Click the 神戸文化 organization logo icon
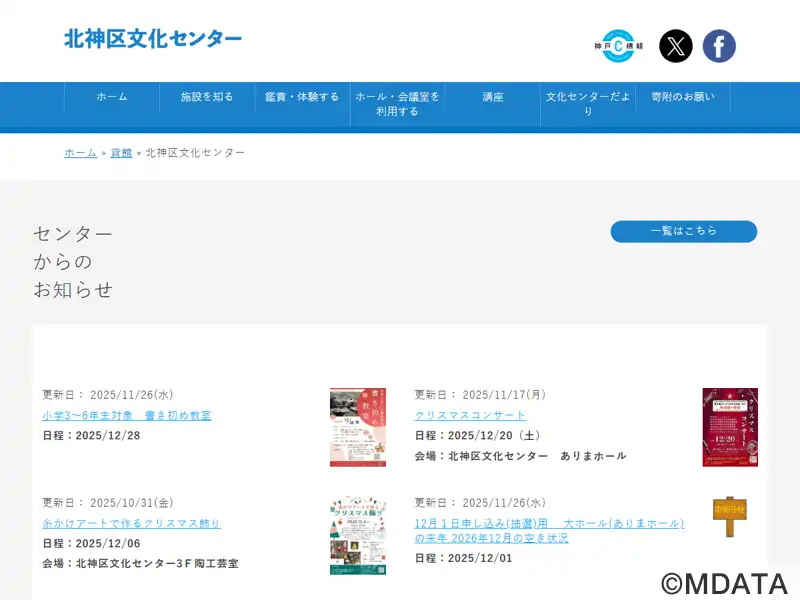Viewport: 800px width, 600px height. [618, 46]
